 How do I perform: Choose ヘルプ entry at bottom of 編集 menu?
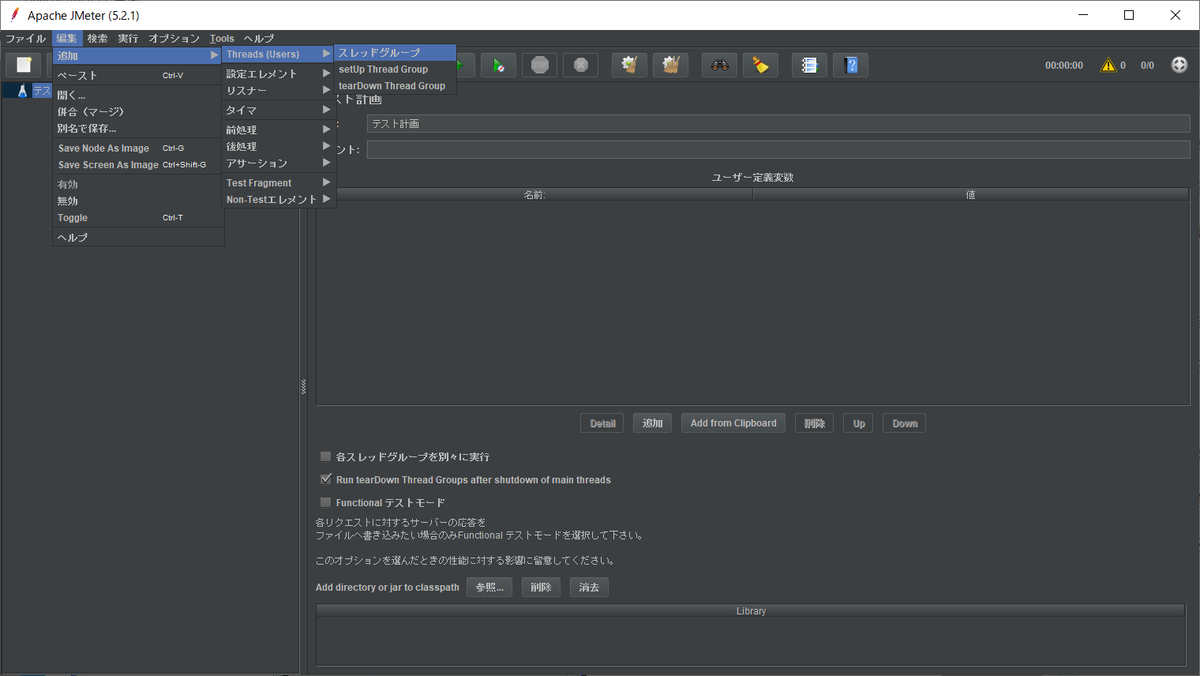(138, 237)
